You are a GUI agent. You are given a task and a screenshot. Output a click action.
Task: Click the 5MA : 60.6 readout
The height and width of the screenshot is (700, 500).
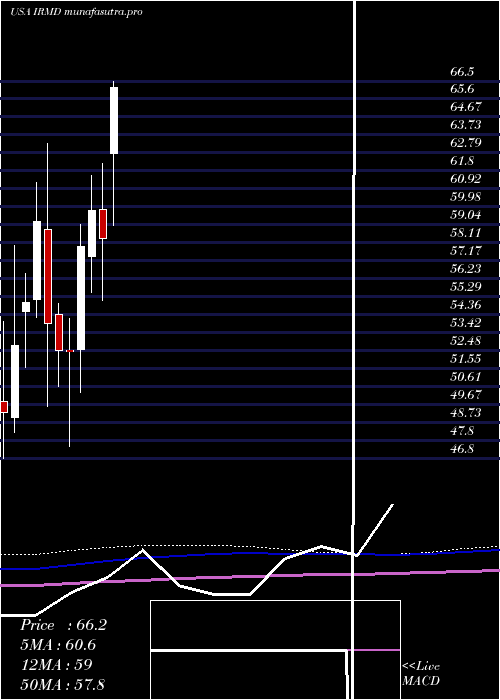click(x=58, y=645)
